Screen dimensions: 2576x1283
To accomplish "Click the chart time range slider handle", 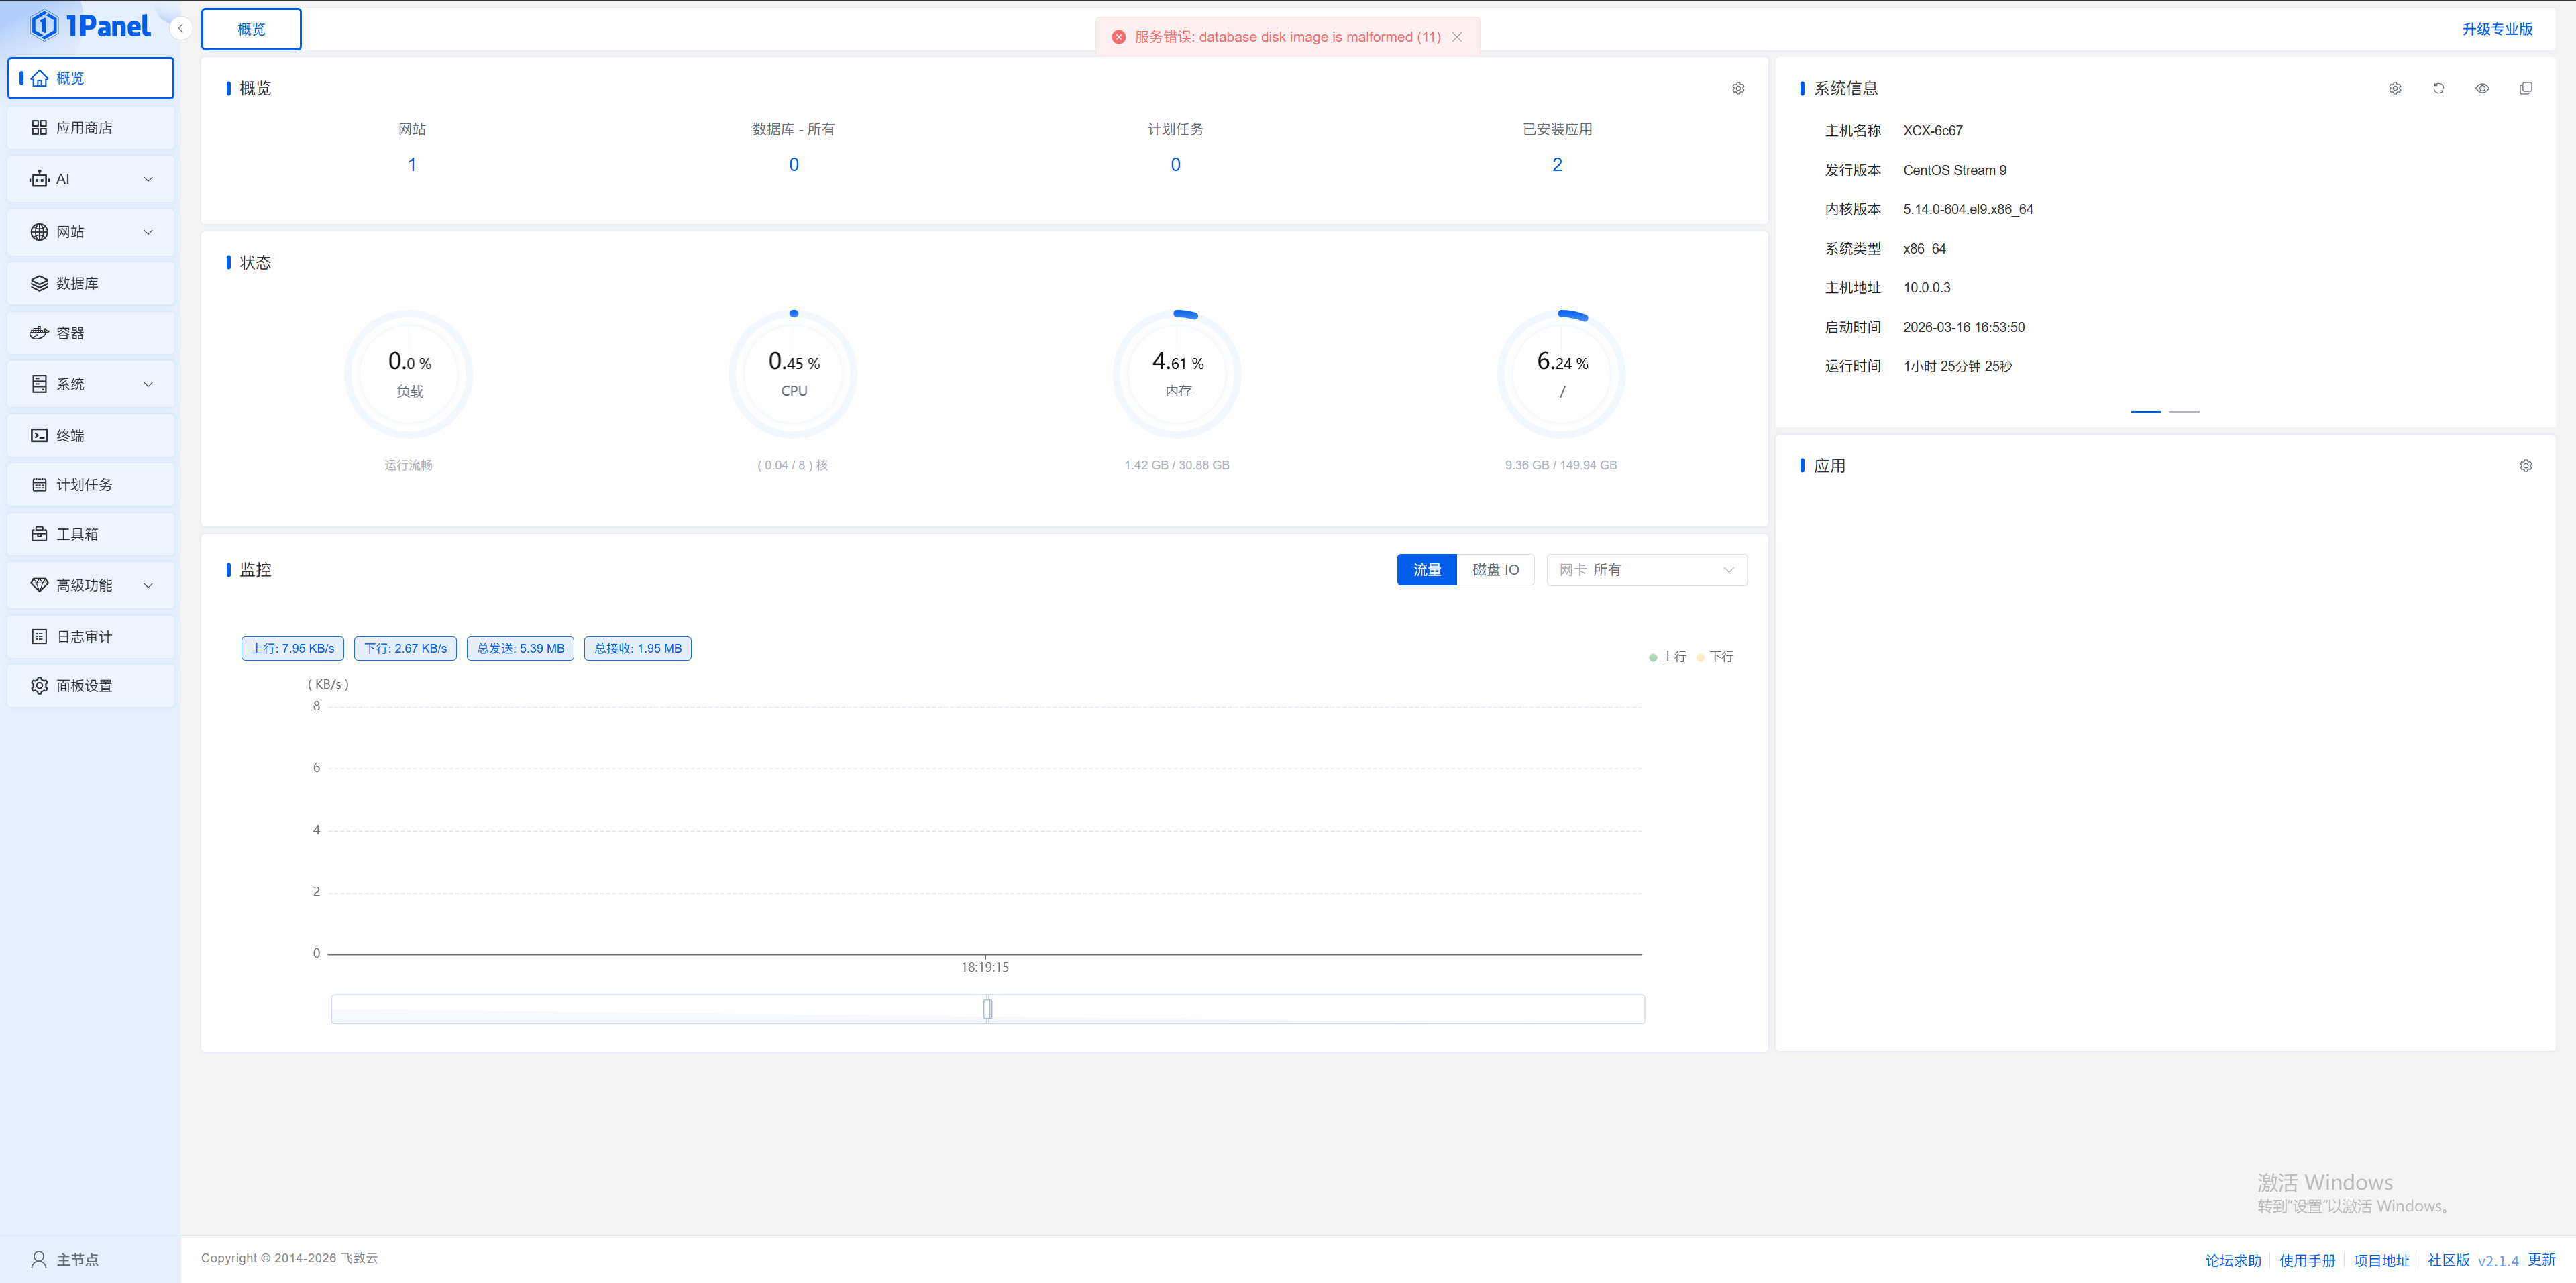I will pyautogui.click(x=987, y=1009).
